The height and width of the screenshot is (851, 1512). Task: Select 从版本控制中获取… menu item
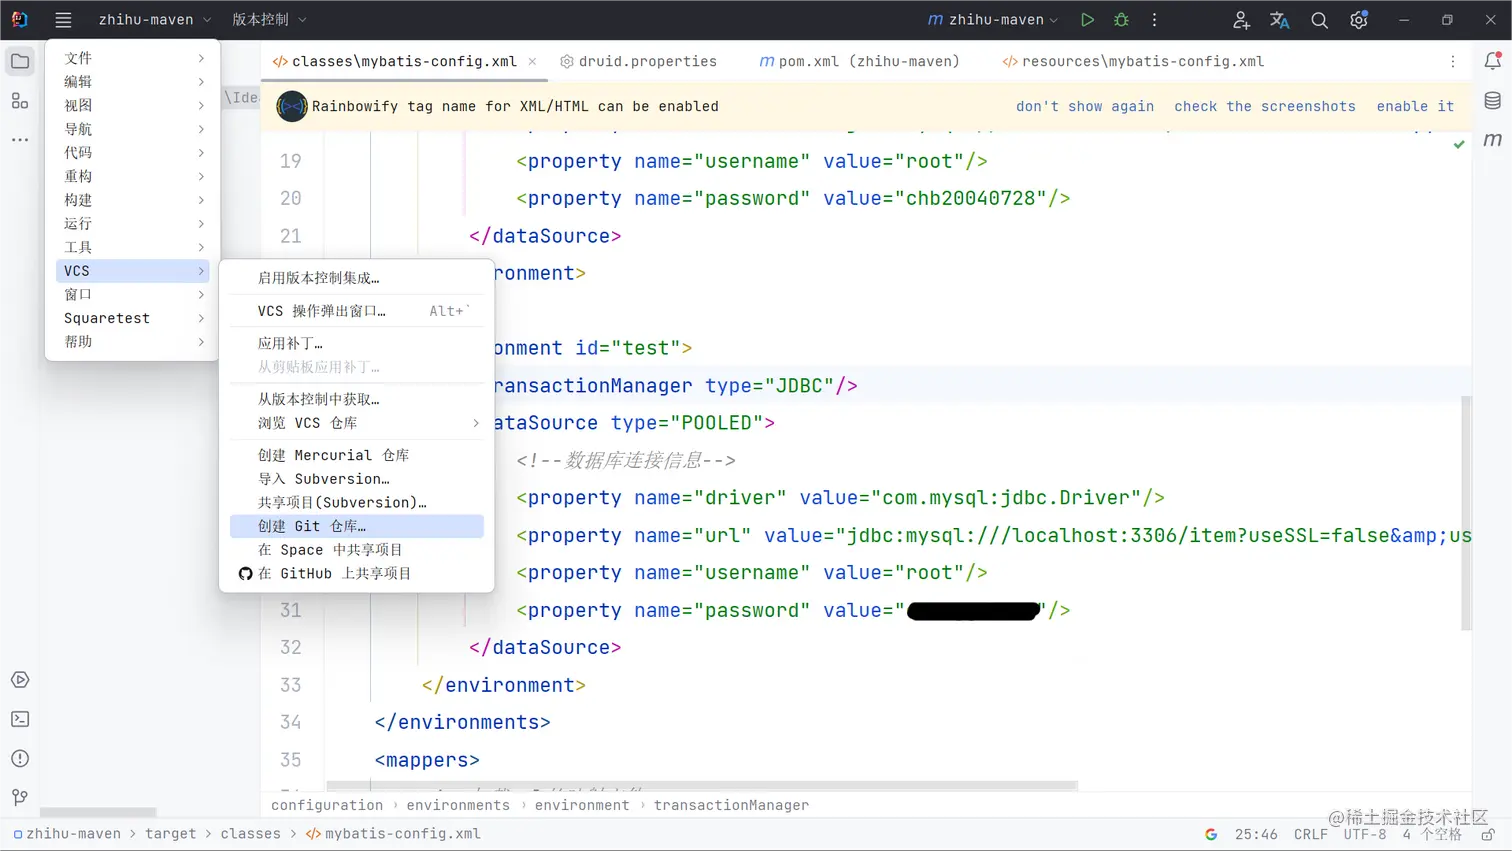click(357, 399)
